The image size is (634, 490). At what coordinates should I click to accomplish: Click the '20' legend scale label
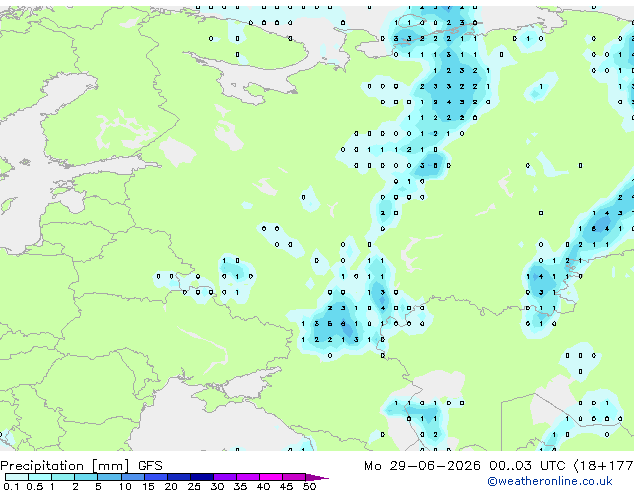coord(171,486)
